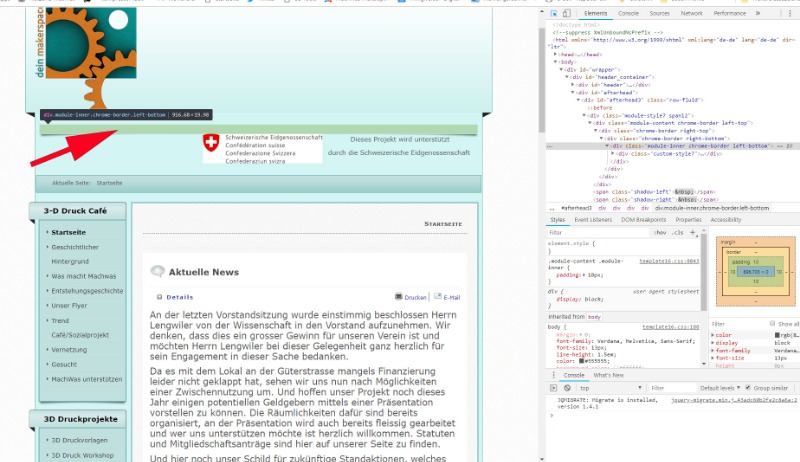Click the Swiss coat of arms logo
This screenshot has width=800, height=462.
(211, 142)
